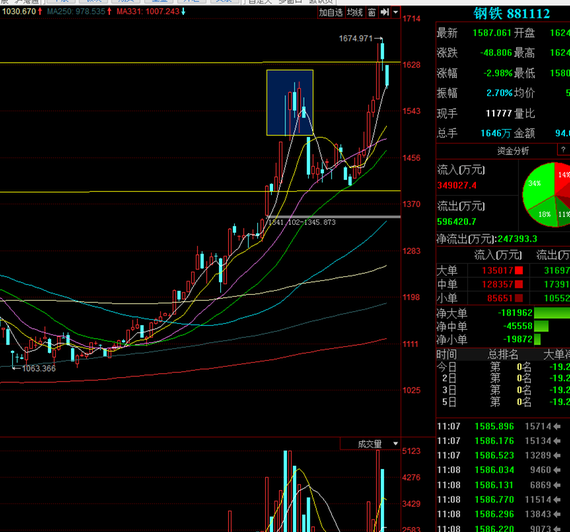570x532 pixels.
Task: Click the 34% green pie chart slice
Action: [537, 184]
